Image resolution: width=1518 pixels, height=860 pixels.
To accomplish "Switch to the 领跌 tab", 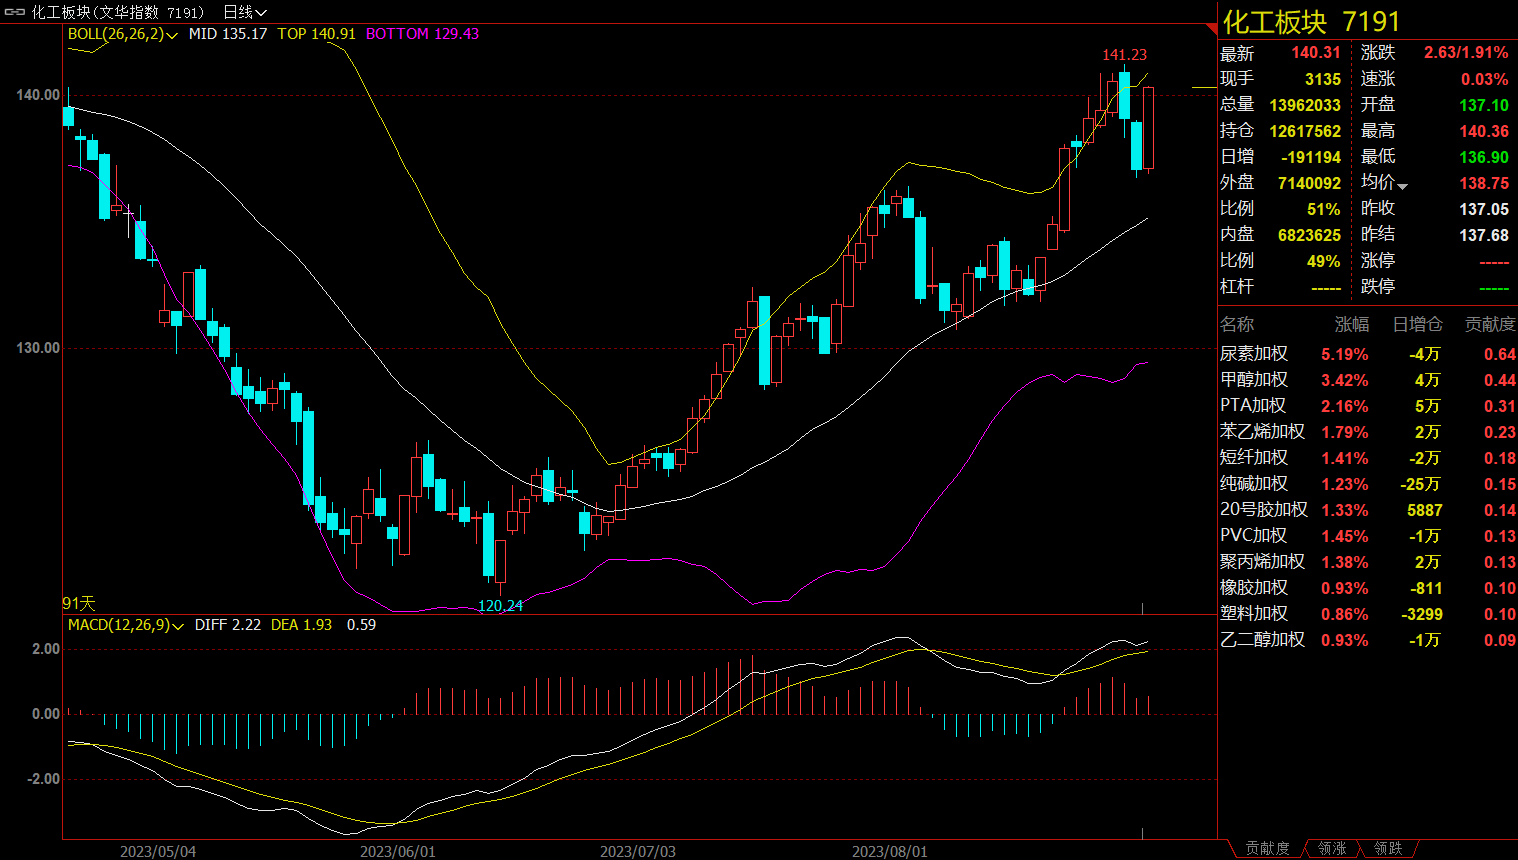I will pyautogui.click(x=1388, y=848).
